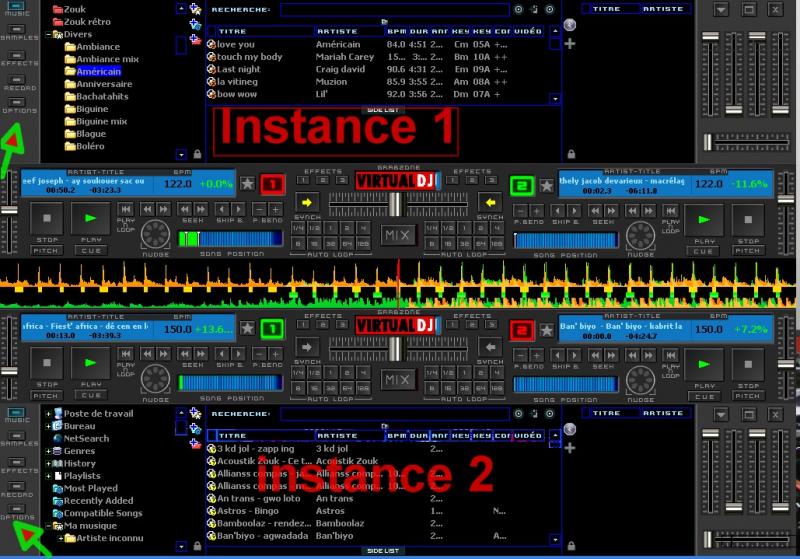The width and height of the screenshot is (800, 559).
Task: Click yellow Synch arrow on Instance 1 right deck
Action: [x=490, y=202]
